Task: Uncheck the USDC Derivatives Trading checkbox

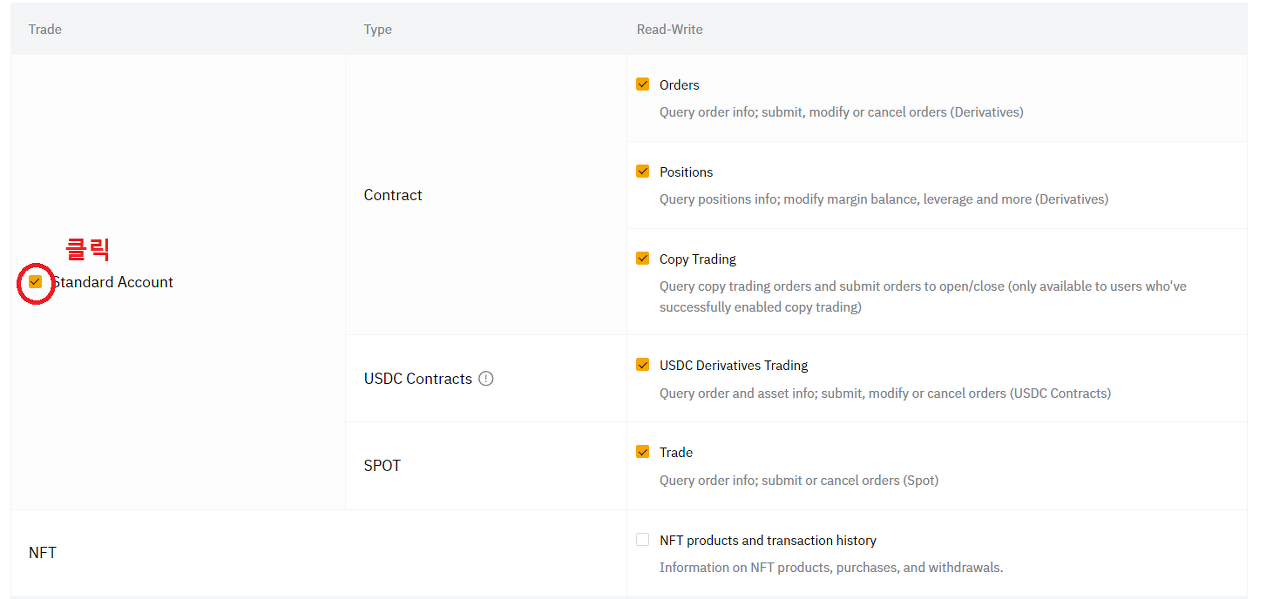Action: (x=642, y=365)
